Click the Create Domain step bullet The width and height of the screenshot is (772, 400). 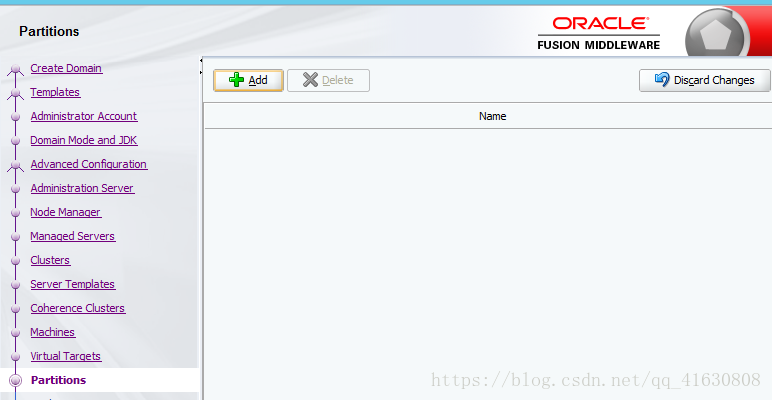(x=15, y=68)
